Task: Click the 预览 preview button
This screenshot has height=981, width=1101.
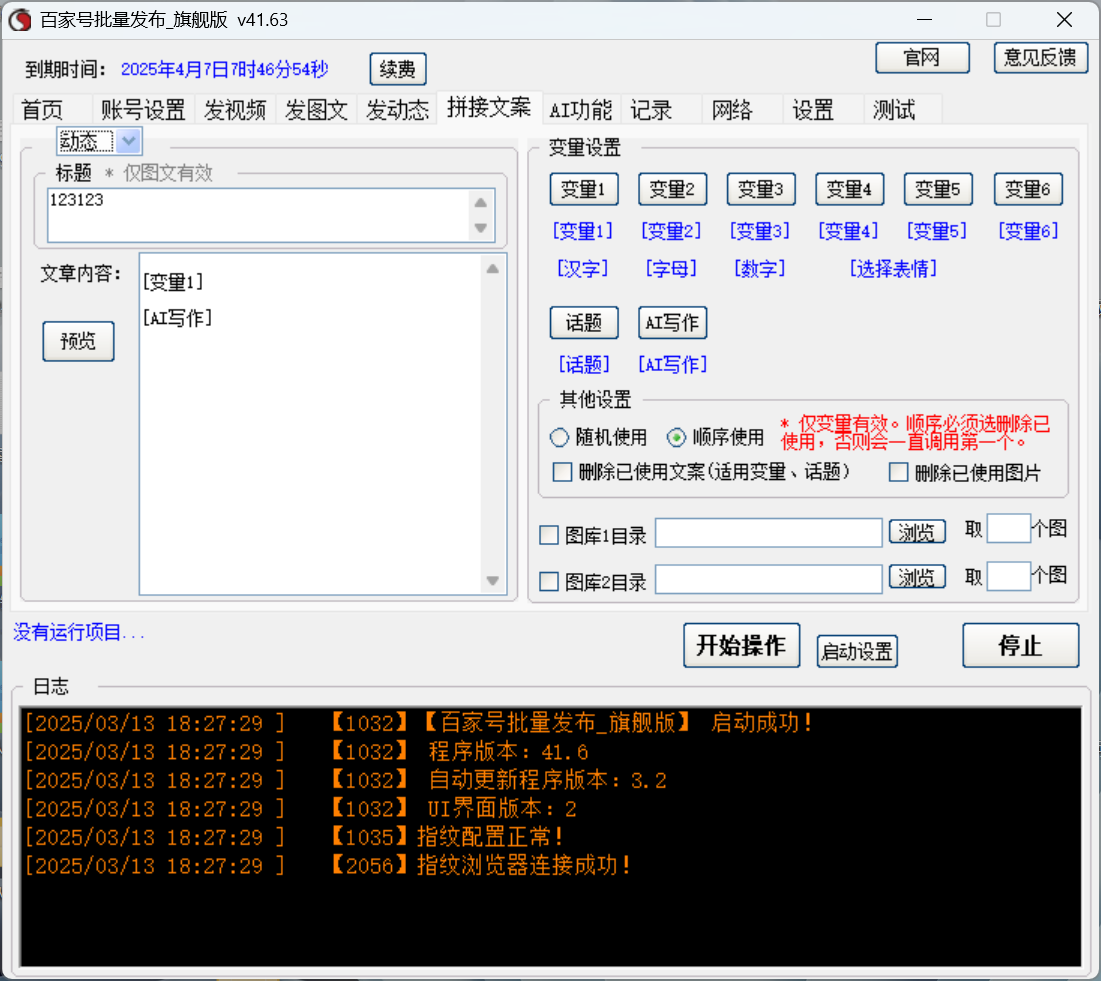Action: coord(78,341)
